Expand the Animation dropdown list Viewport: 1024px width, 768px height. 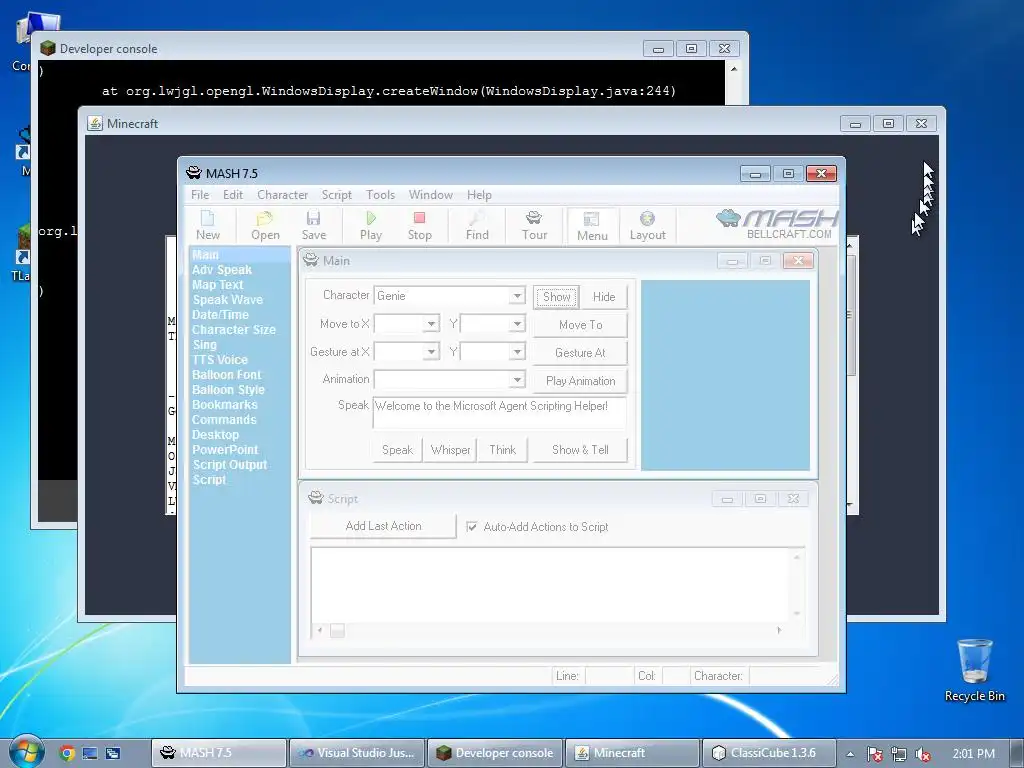click(517, 379)
